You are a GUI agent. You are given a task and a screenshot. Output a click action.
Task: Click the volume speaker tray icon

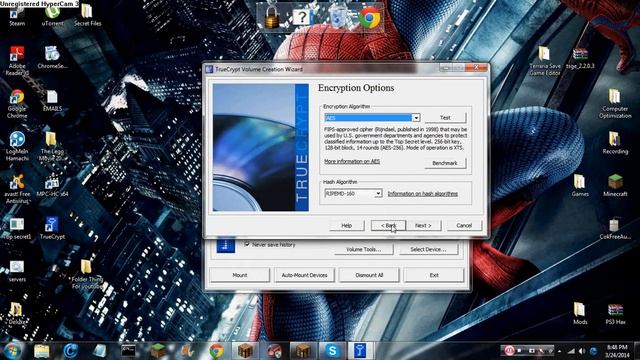[x=582, y=351]
